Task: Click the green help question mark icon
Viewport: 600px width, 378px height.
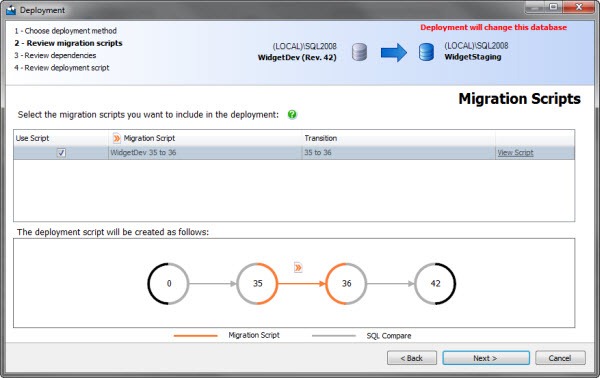Action: click(292, 114)
